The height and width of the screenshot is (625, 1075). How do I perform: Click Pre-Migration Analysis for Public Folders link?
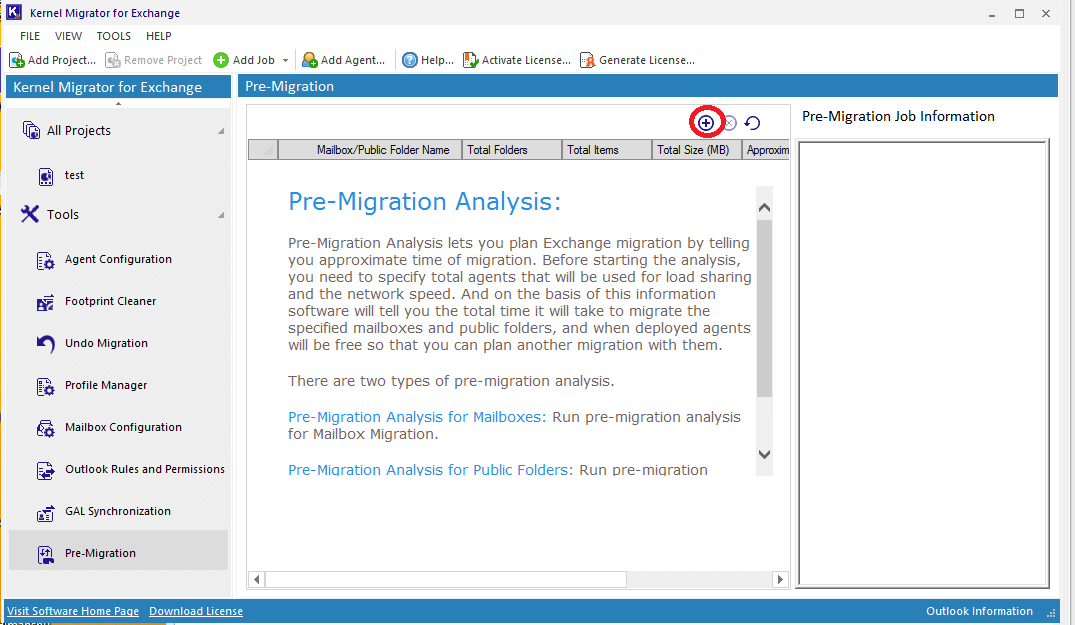pyautogui.click(x=430, y=469)
